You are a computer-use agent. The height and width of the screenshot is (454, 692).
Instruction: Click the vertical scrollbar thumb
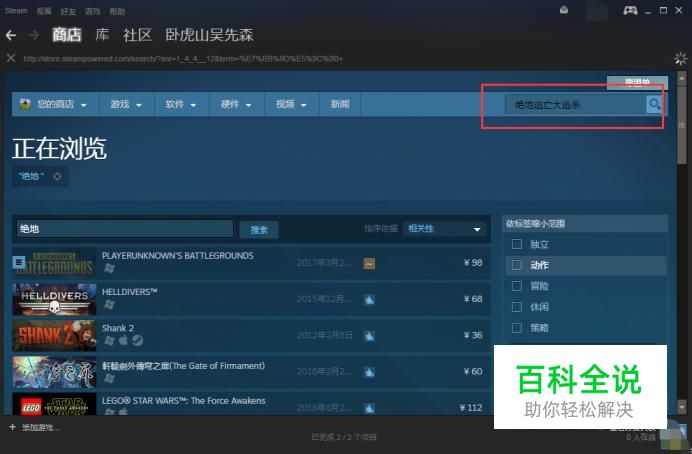[x=681, y=125]
